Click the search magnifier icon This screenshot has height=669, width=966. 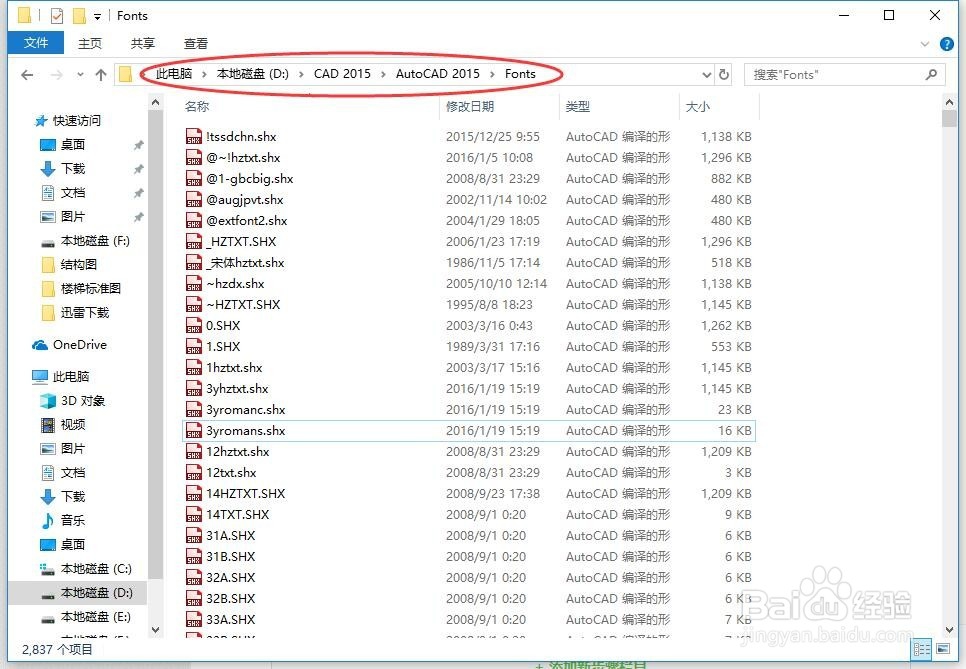932,75
